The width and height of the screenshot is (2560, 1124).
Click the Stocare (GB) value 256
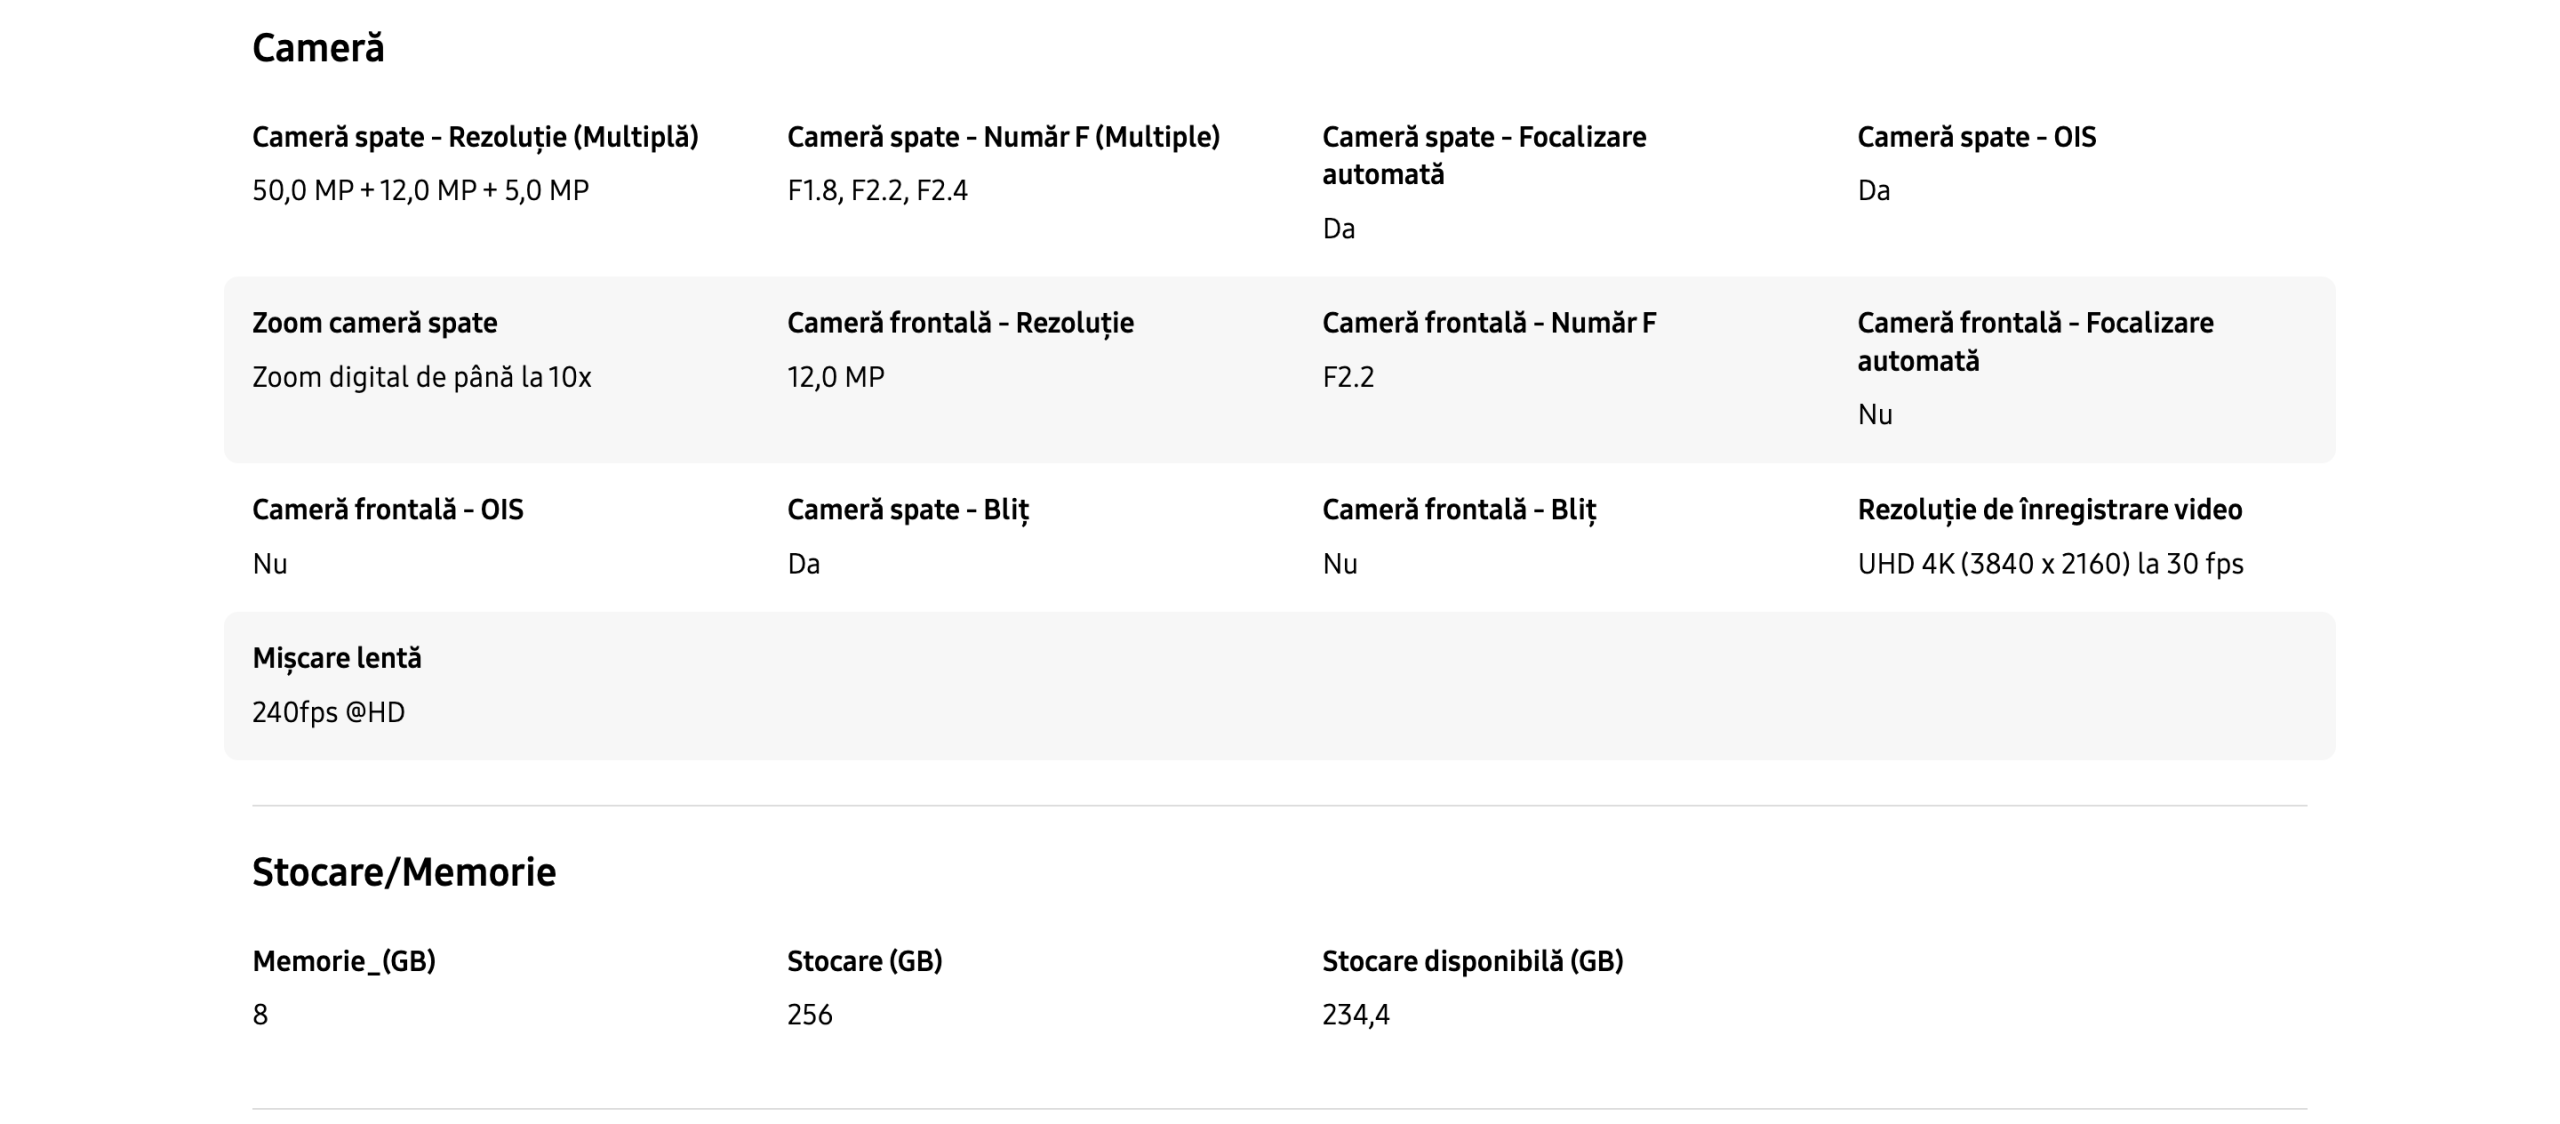click(809, 1015)
